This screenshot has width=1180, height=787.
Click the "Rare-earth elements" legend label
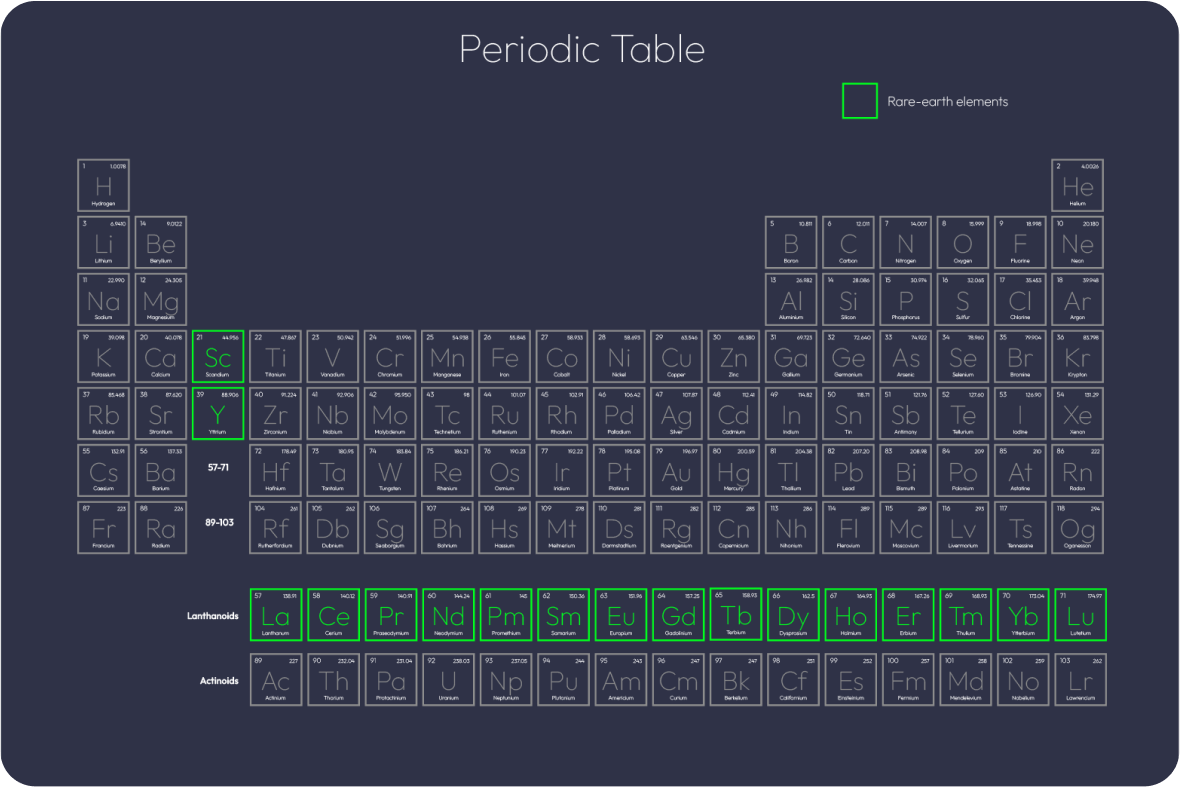pyautogui.click(x=947, y=102)
